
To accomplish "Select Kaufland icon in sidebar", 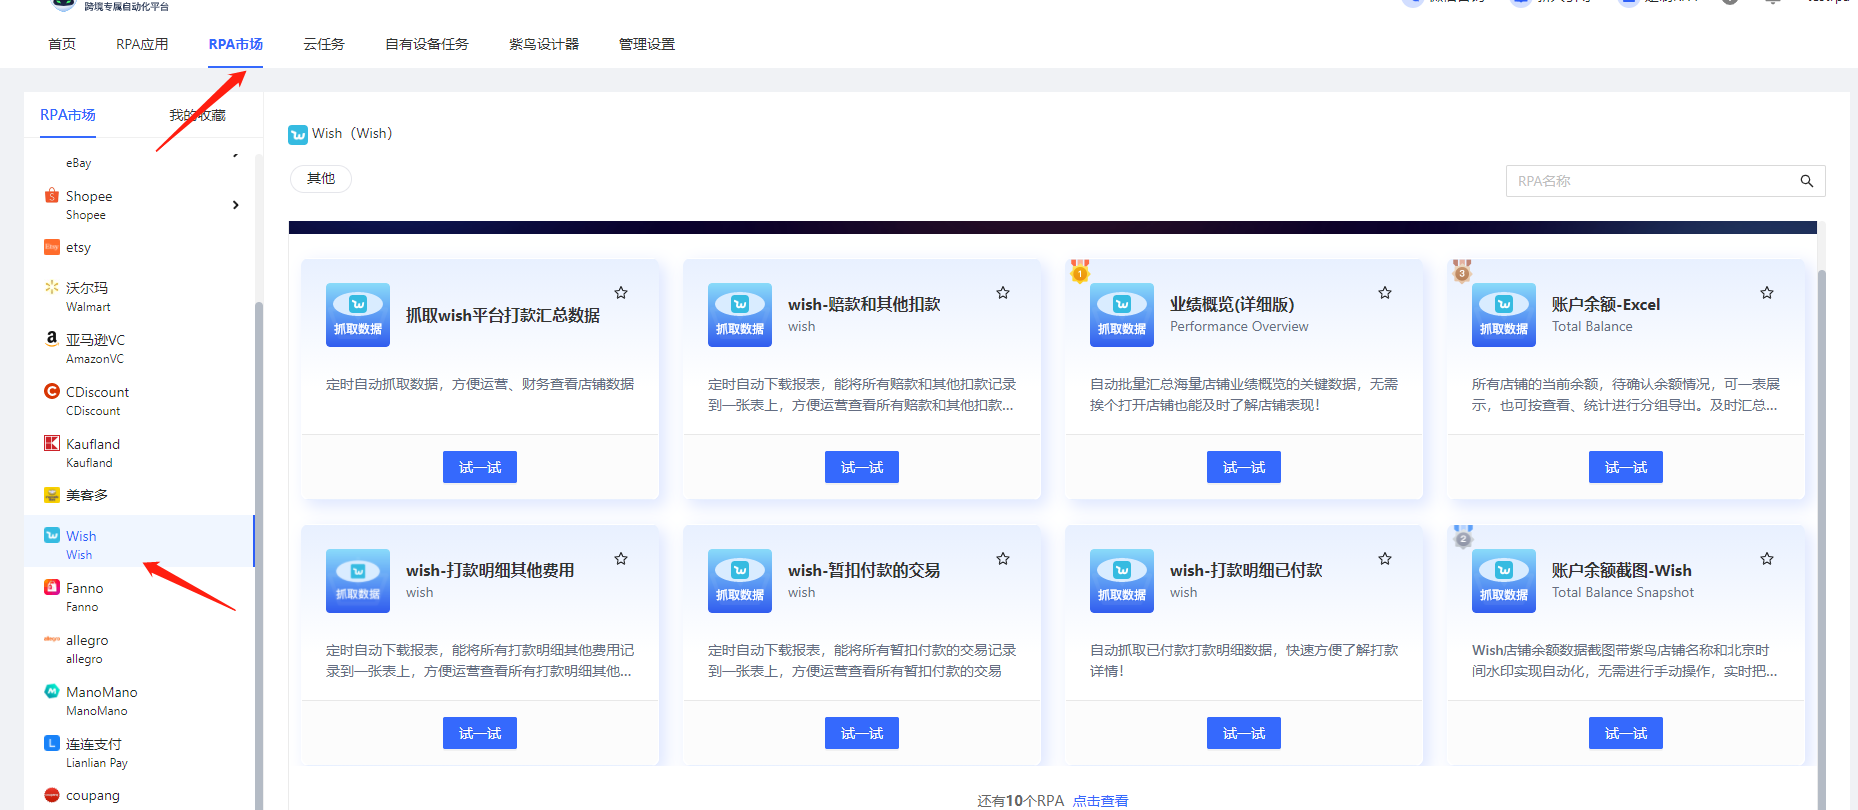I will (x=52, y=443).
